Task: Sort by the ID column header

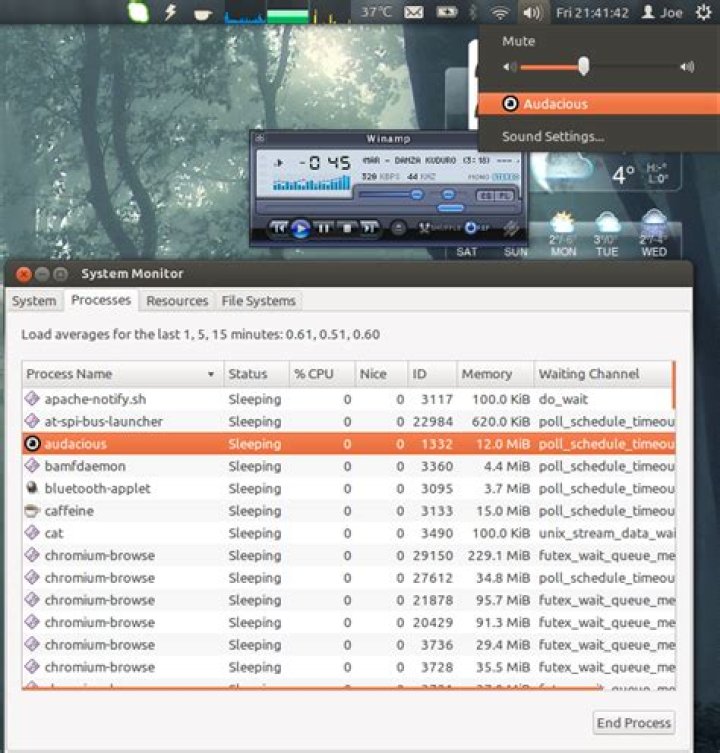Action: point(432,374)
